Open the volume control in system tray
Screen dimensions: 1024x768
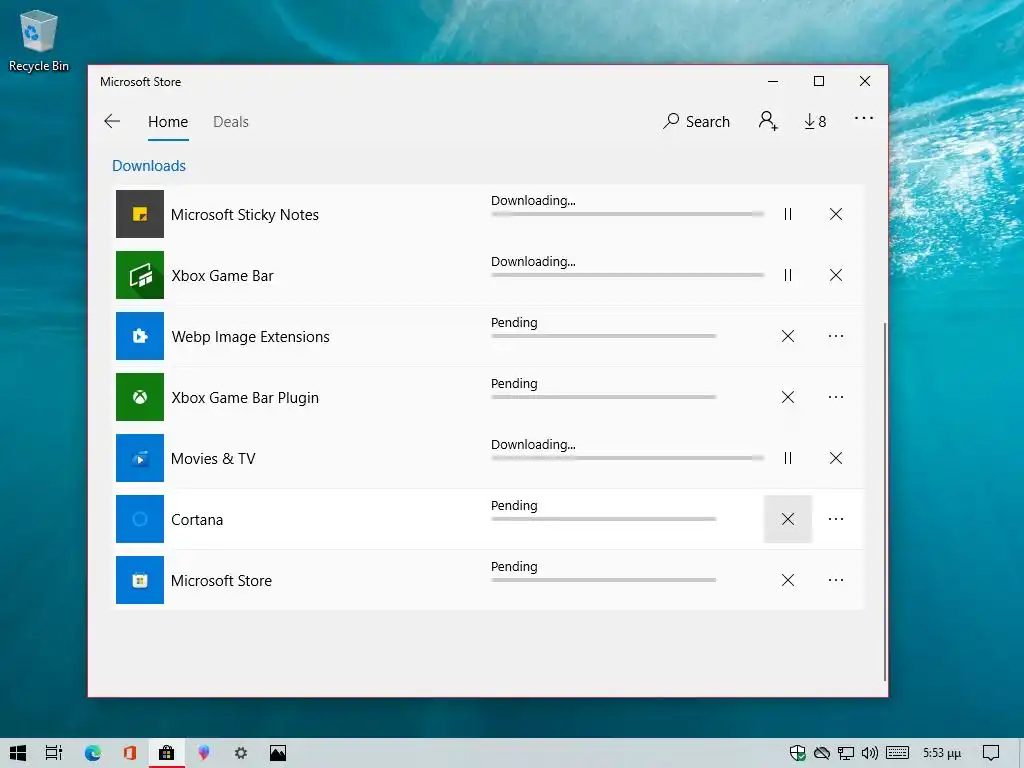[x=869, y=753]
